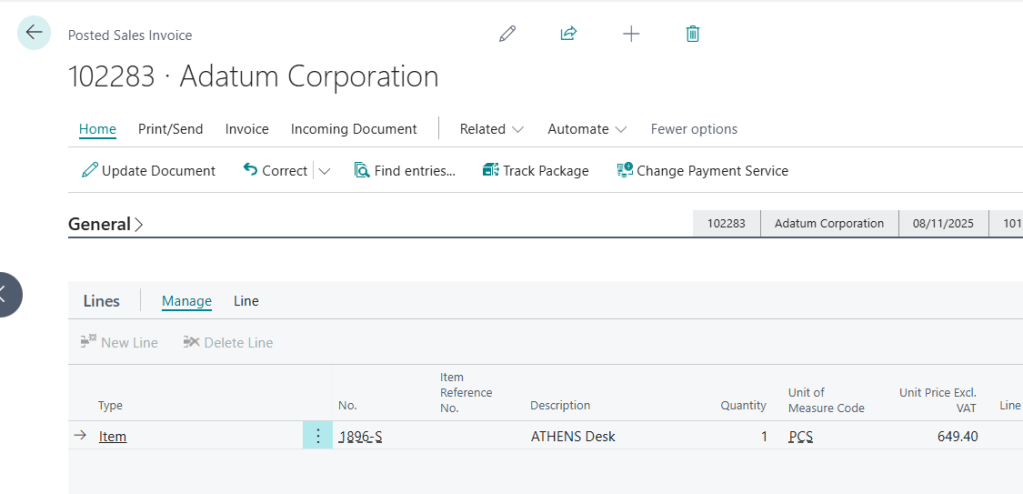Click the share icon at top

[x=568, y=34]
